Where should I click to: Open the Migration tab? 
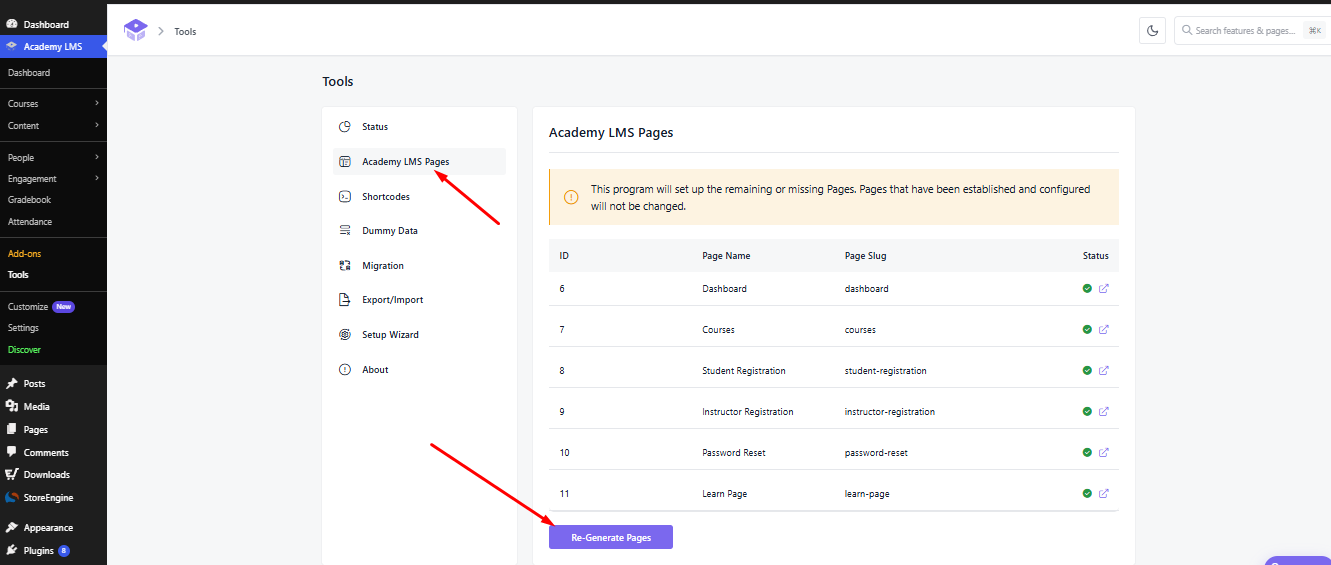click(x=419, y=266)
